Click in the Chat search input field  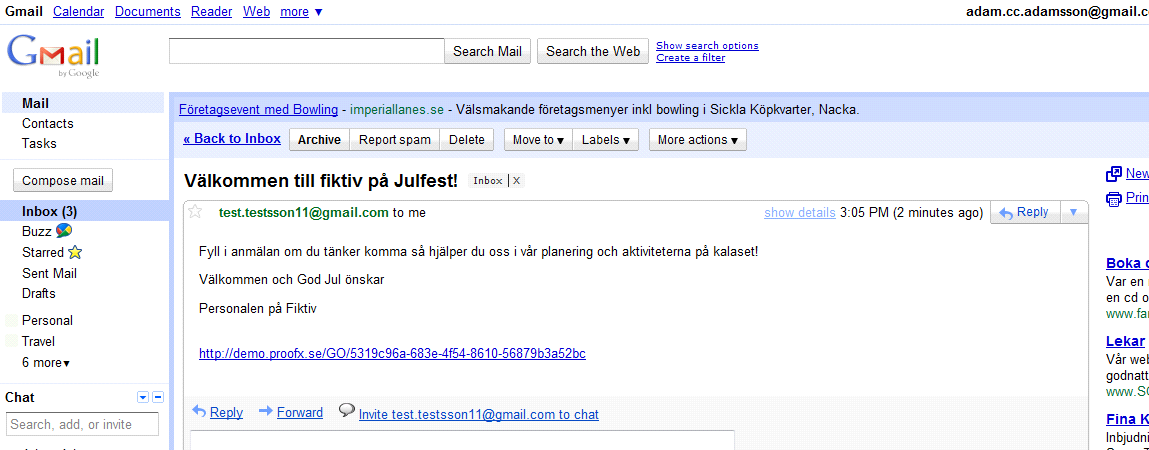(x=82, y=425)
